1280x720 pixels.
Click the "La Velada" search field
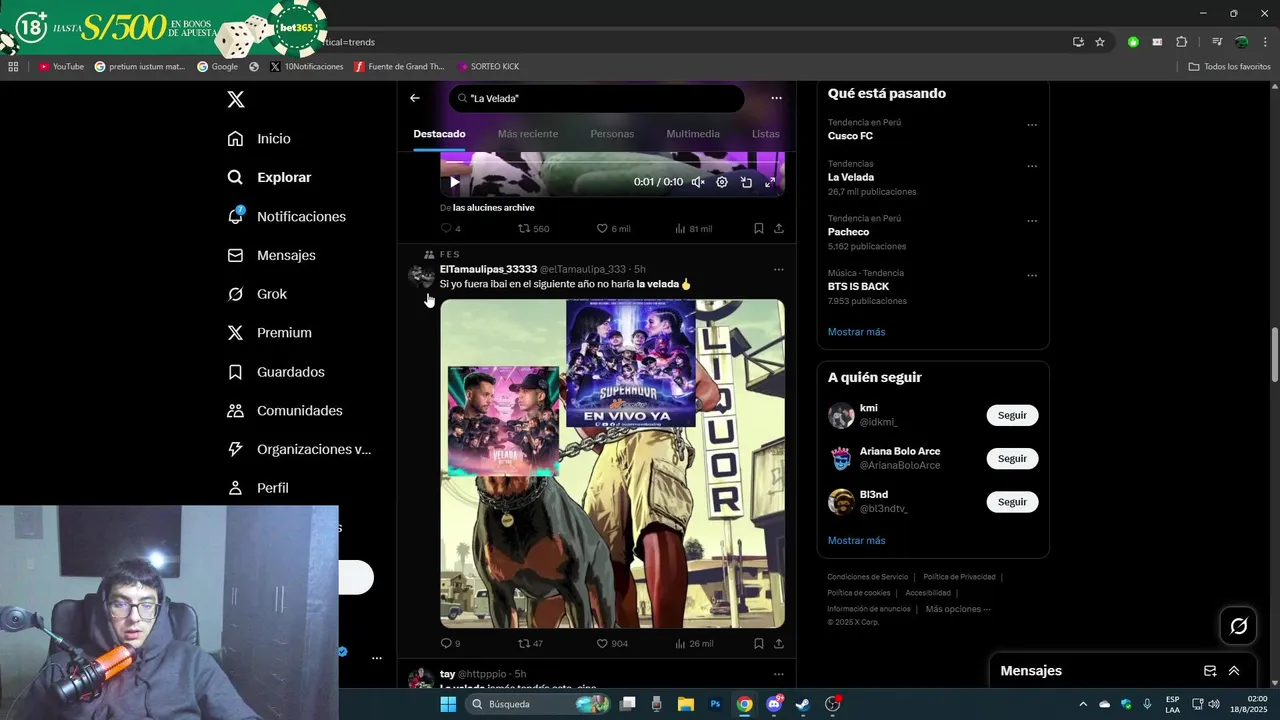pos(596,98)
